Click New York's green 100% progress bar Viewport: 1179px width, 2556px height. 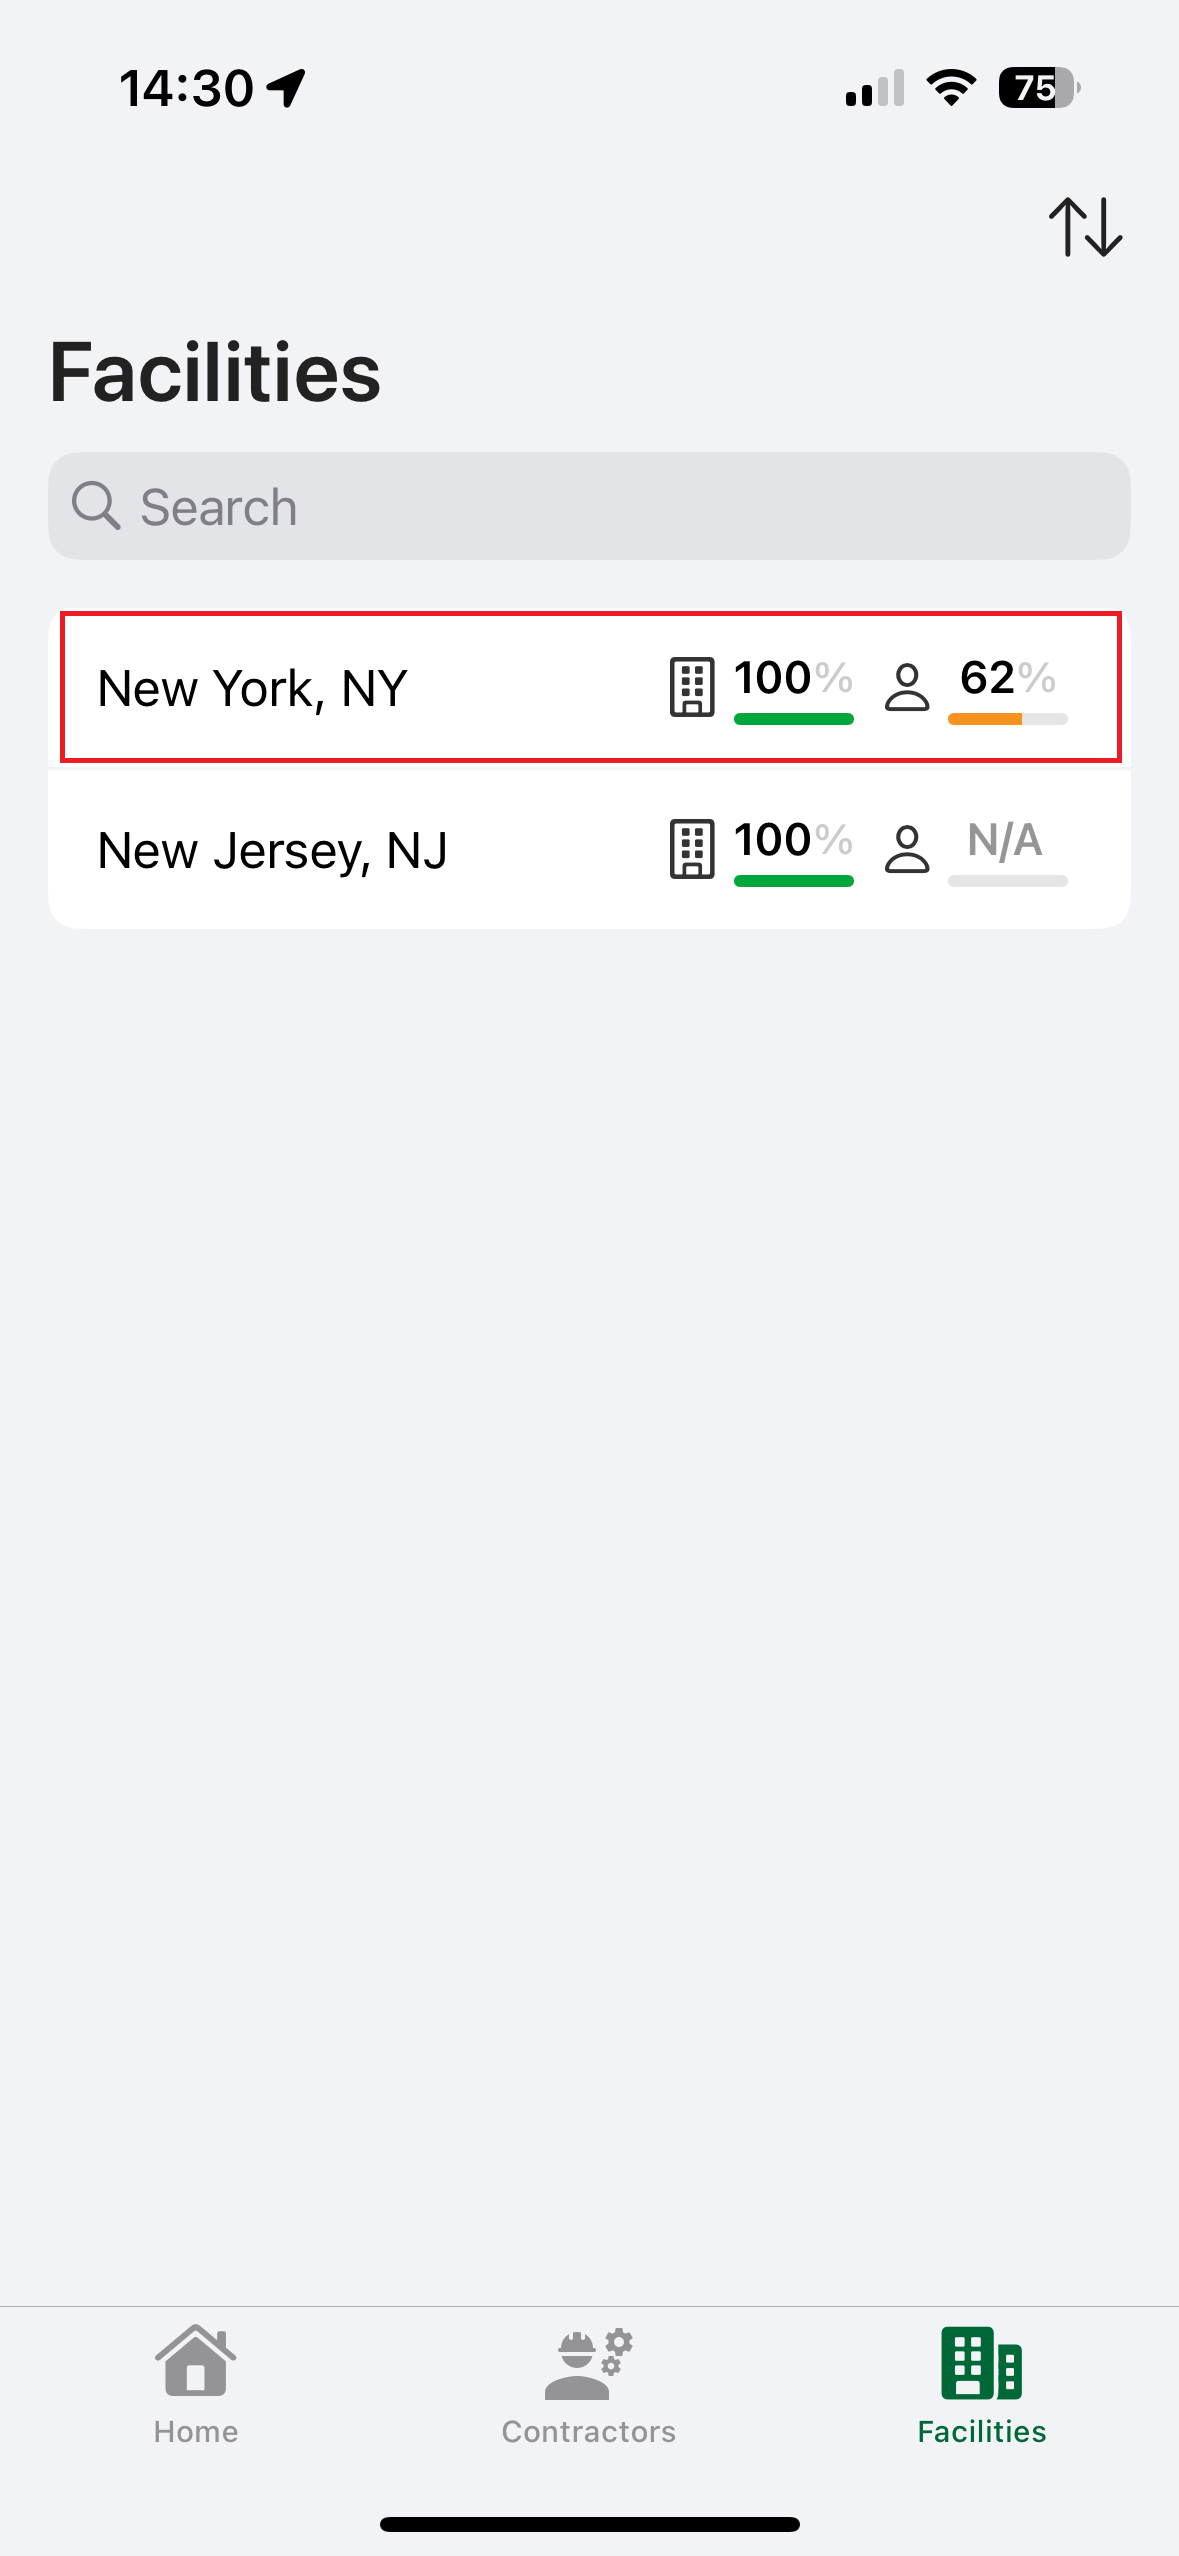[793, 719]
